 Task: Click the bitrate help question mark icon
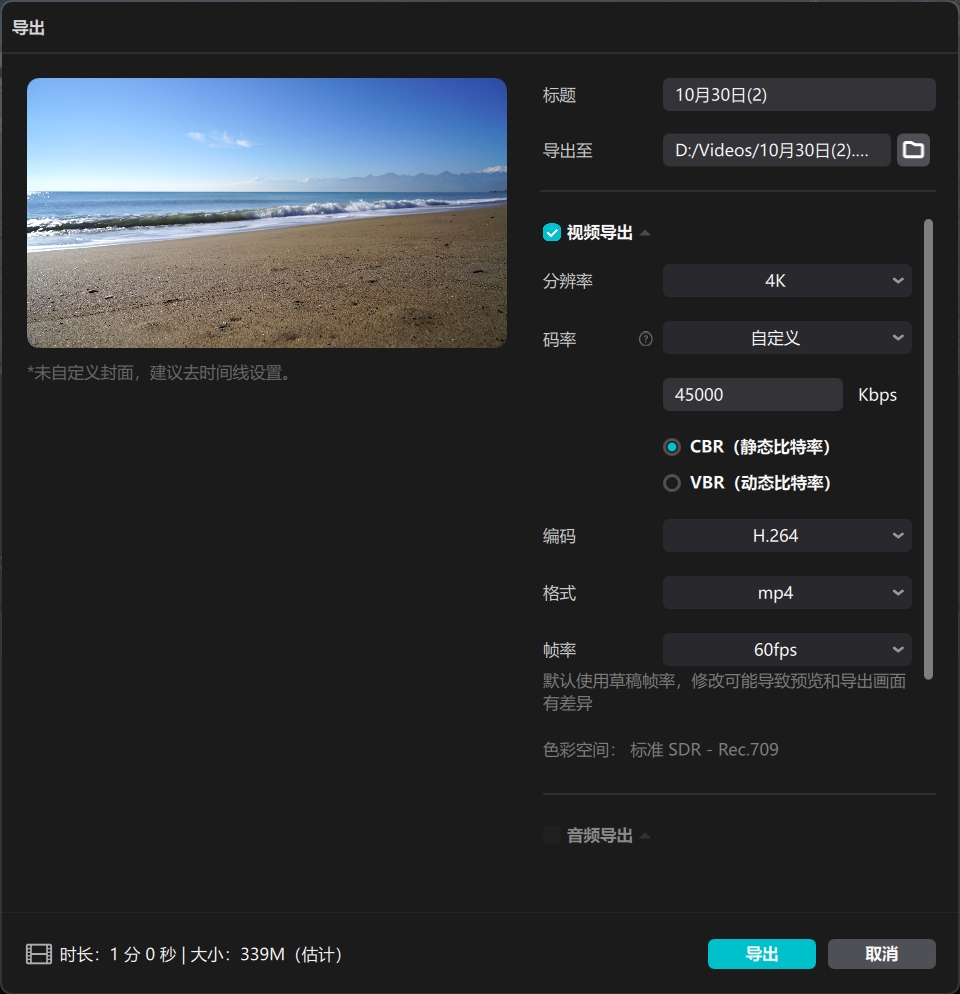(x=645, y=339)
